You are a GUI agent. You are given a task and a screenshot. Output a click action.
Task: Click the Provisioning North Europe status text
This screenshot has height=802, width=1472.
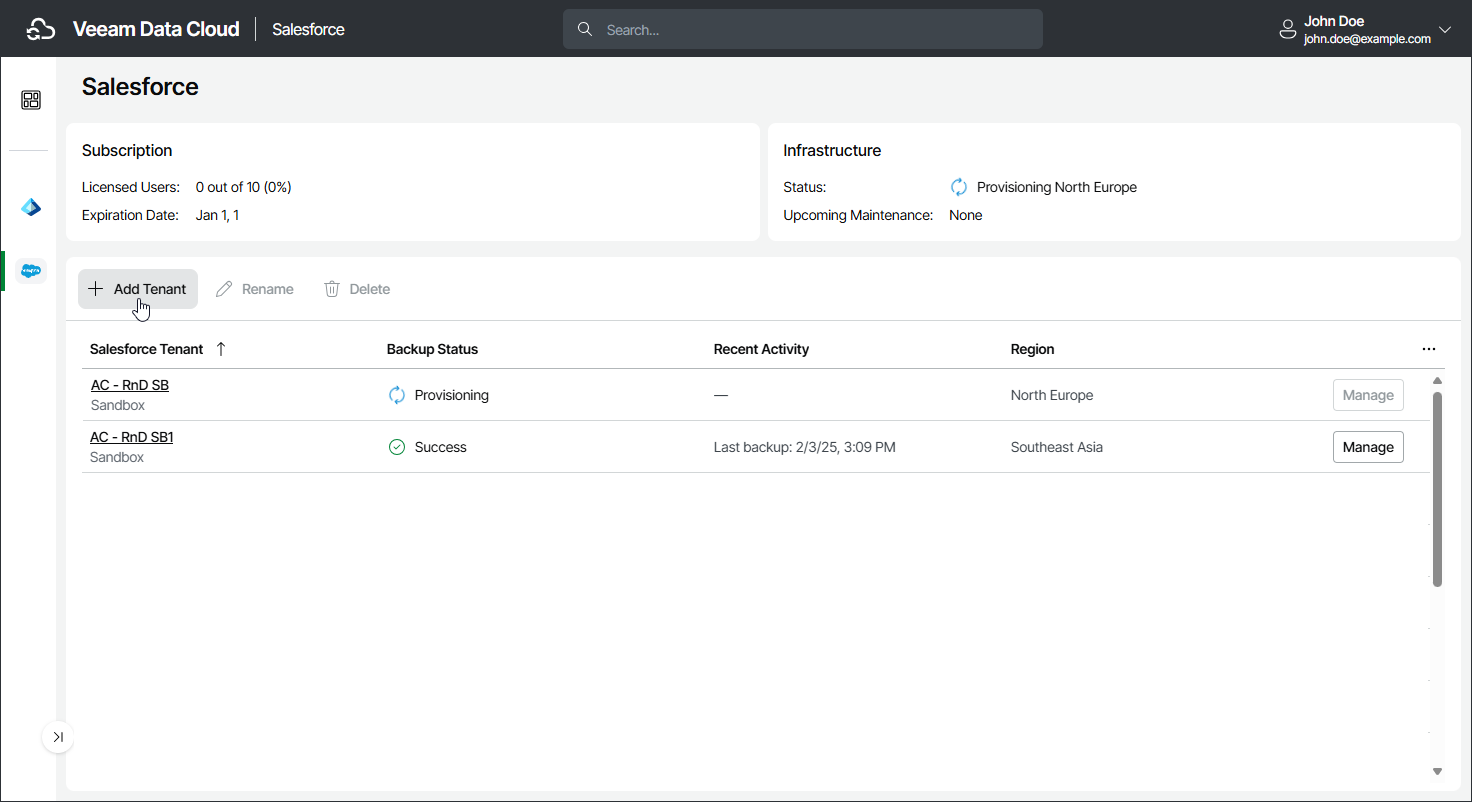coord(1057,187)
